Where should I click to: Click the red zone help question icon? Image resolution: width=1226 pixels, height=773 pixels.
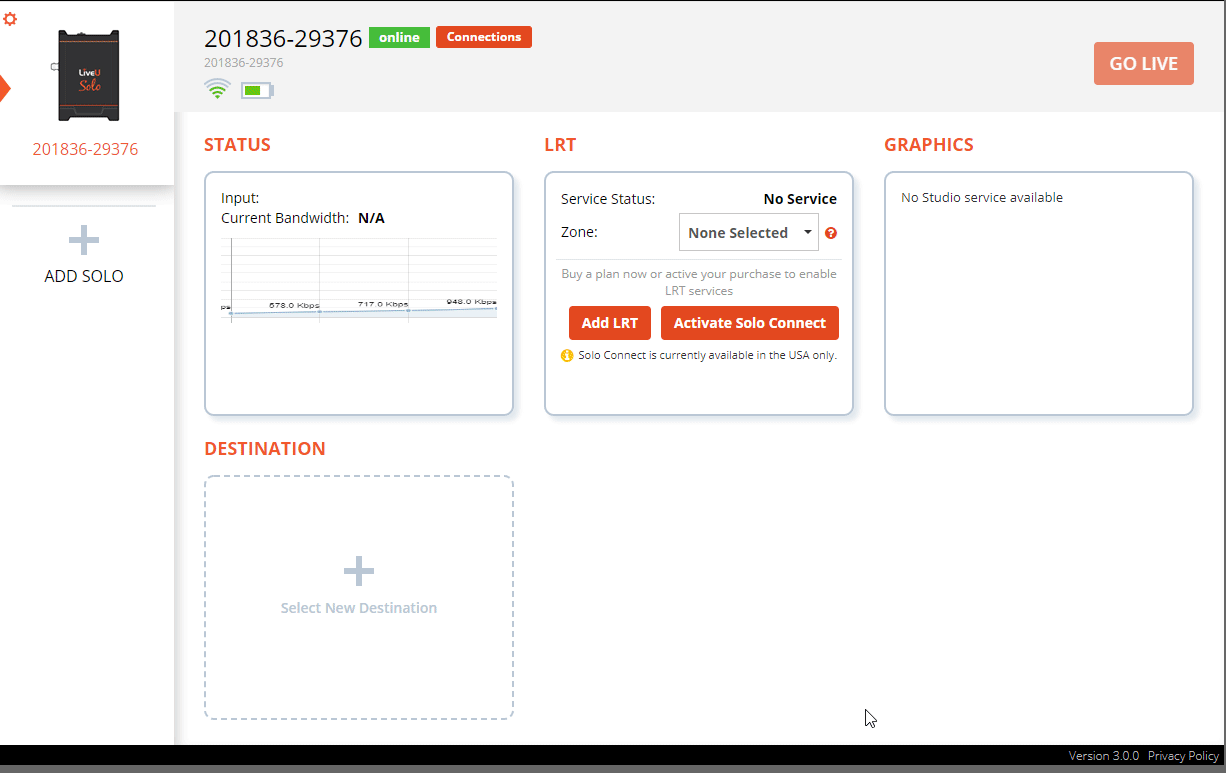831,233
